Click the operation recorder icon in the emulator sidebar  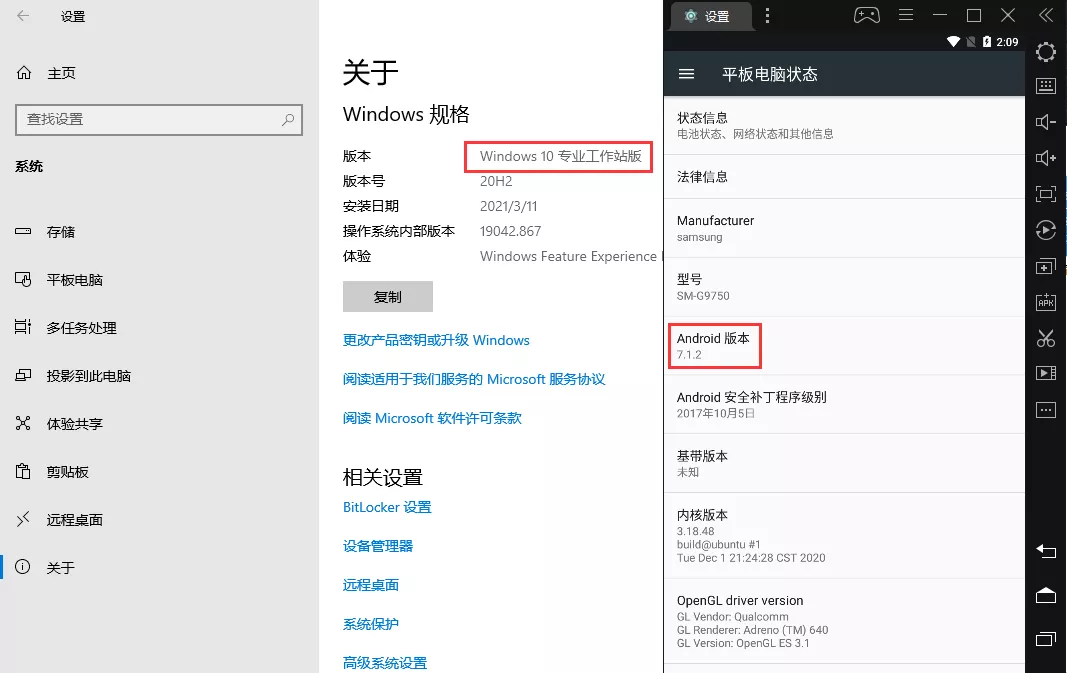pyautogui.click(x=1046, y=230)
